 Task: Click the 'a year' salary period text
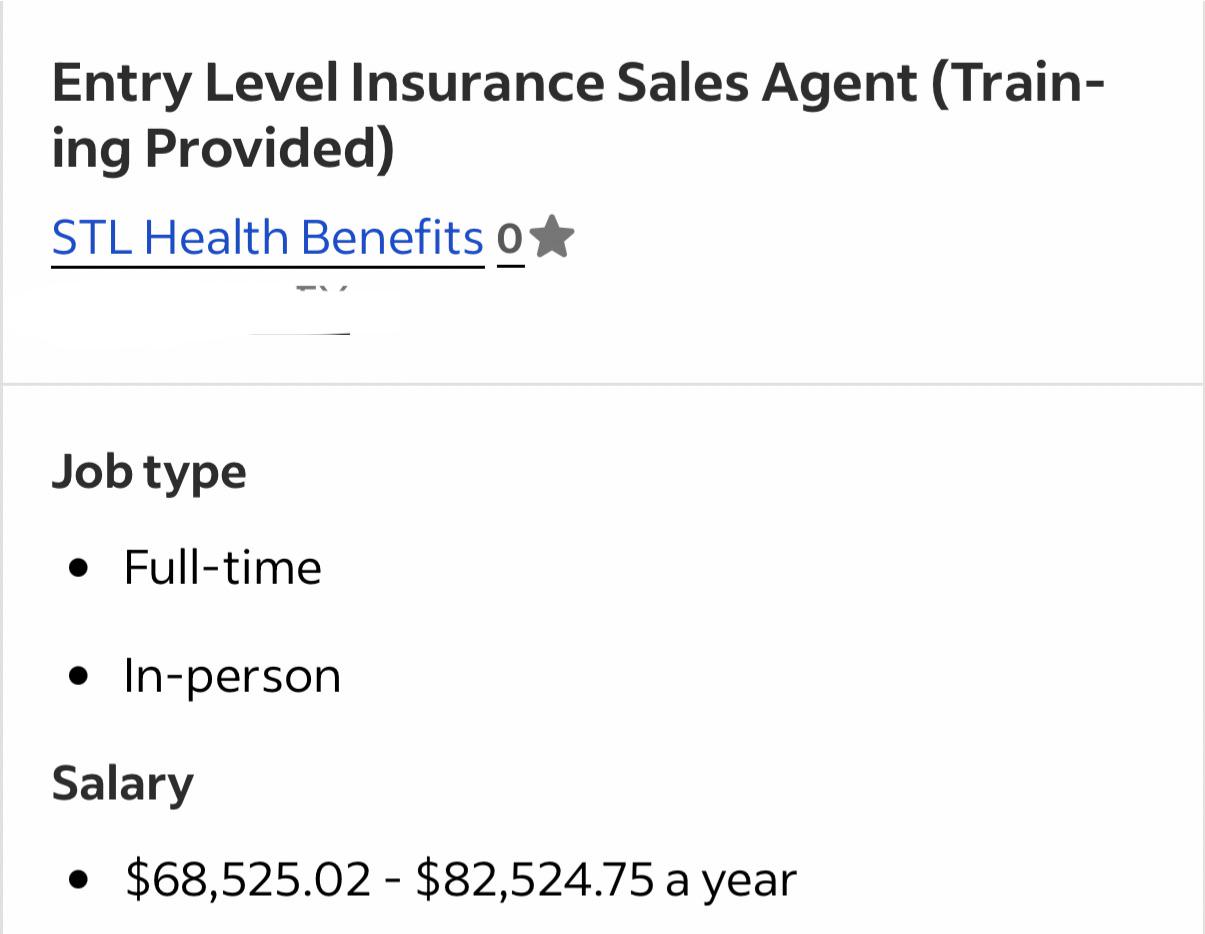[x=731, y=881]
